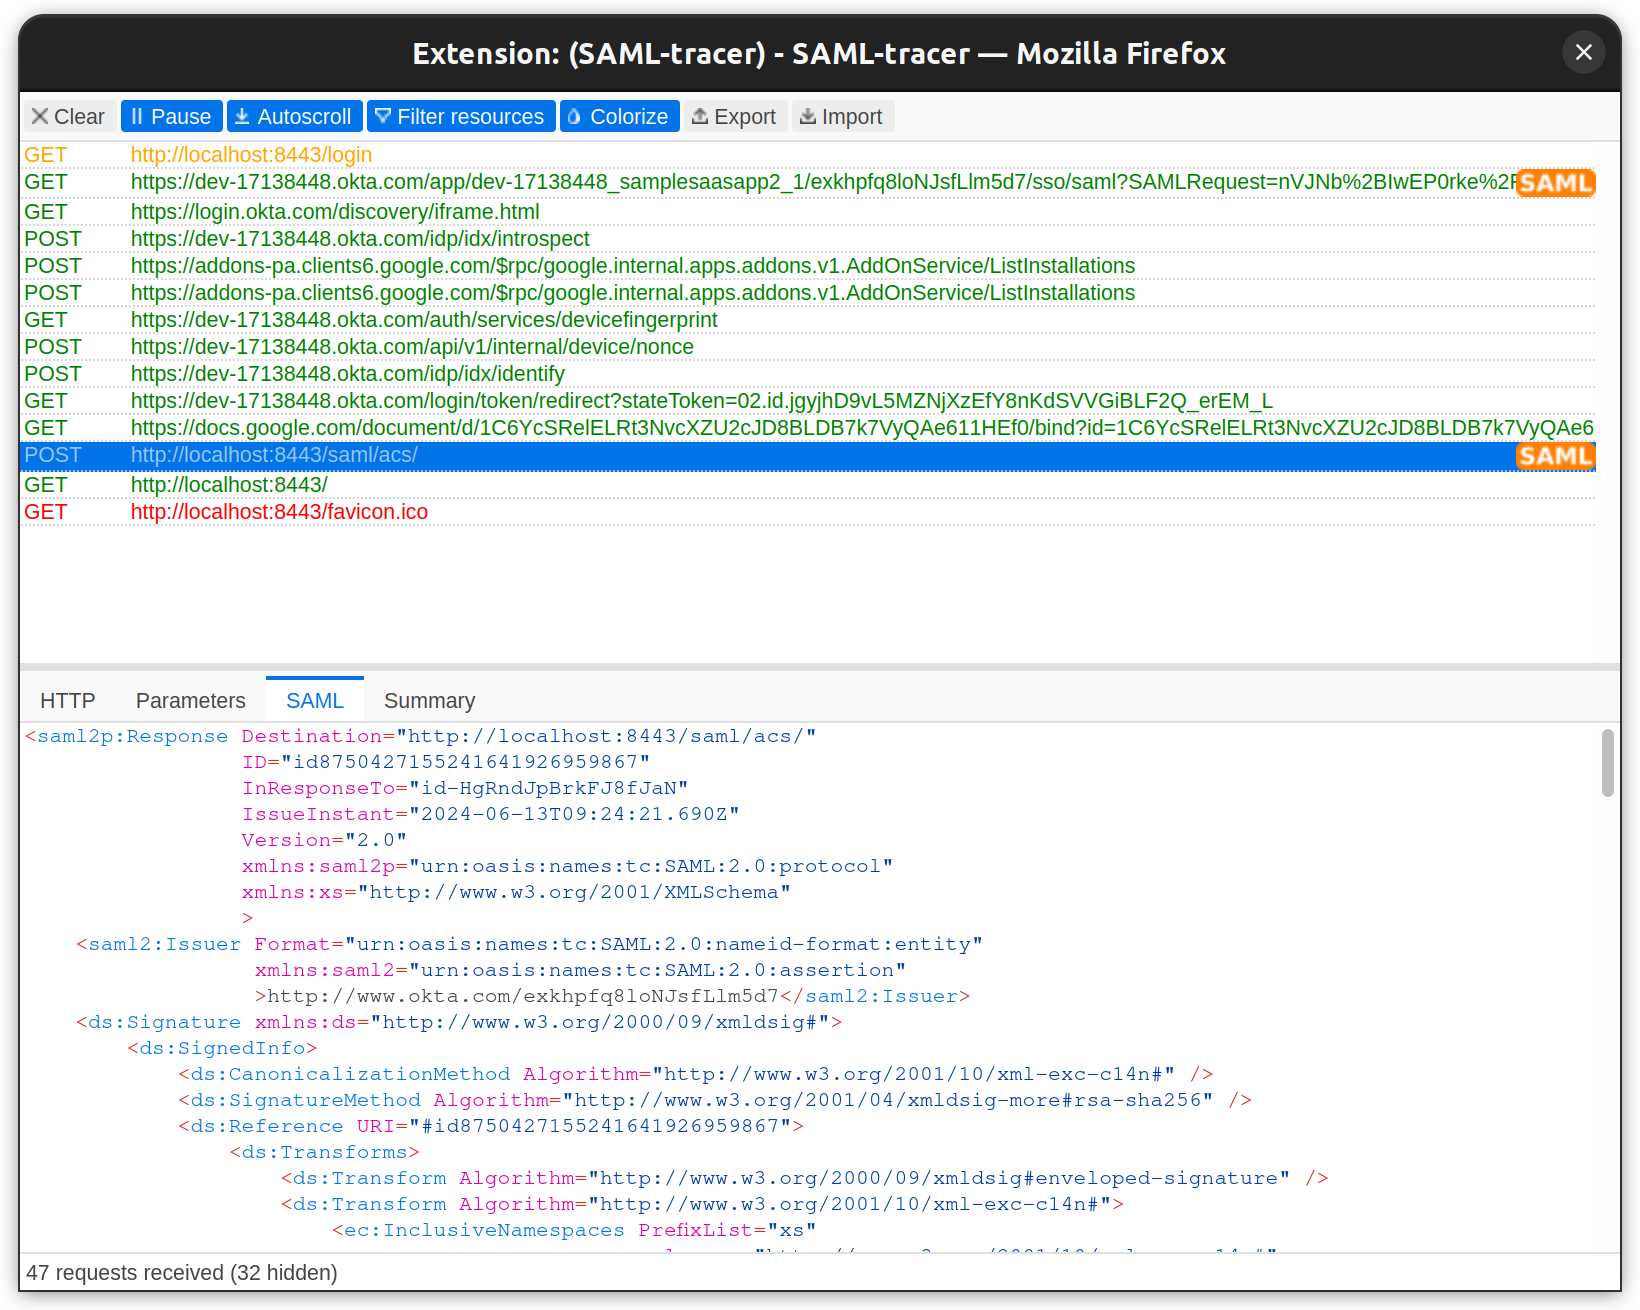The height and width of the screenshot is (1310, 1640).
Task: Select the POST internal/device/nonce request
Action: (x=808, y=347)
